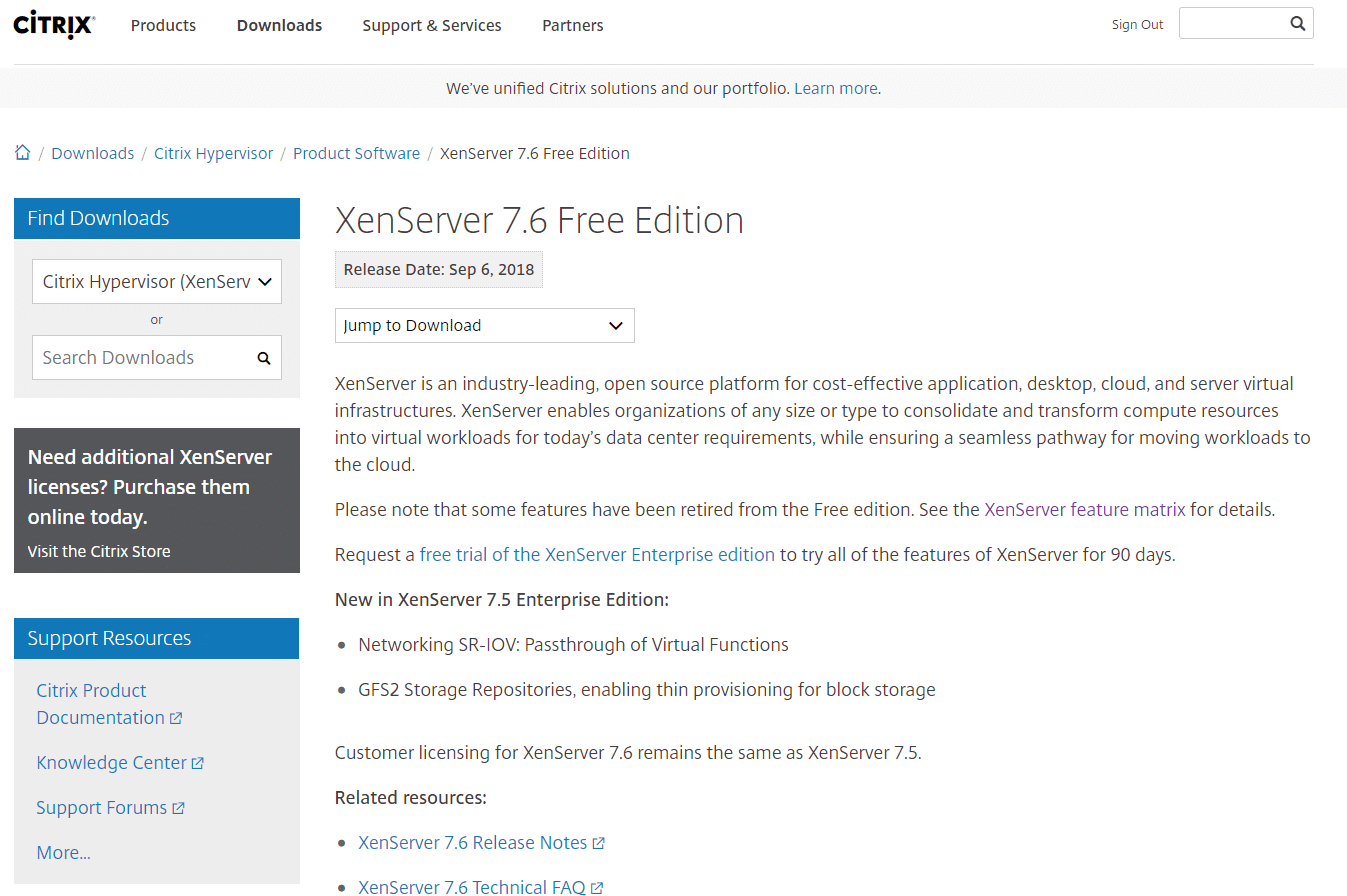Viewport: 1347px width, 896px height.
Task: Open the Support Forums link
Action: (102, 808)
